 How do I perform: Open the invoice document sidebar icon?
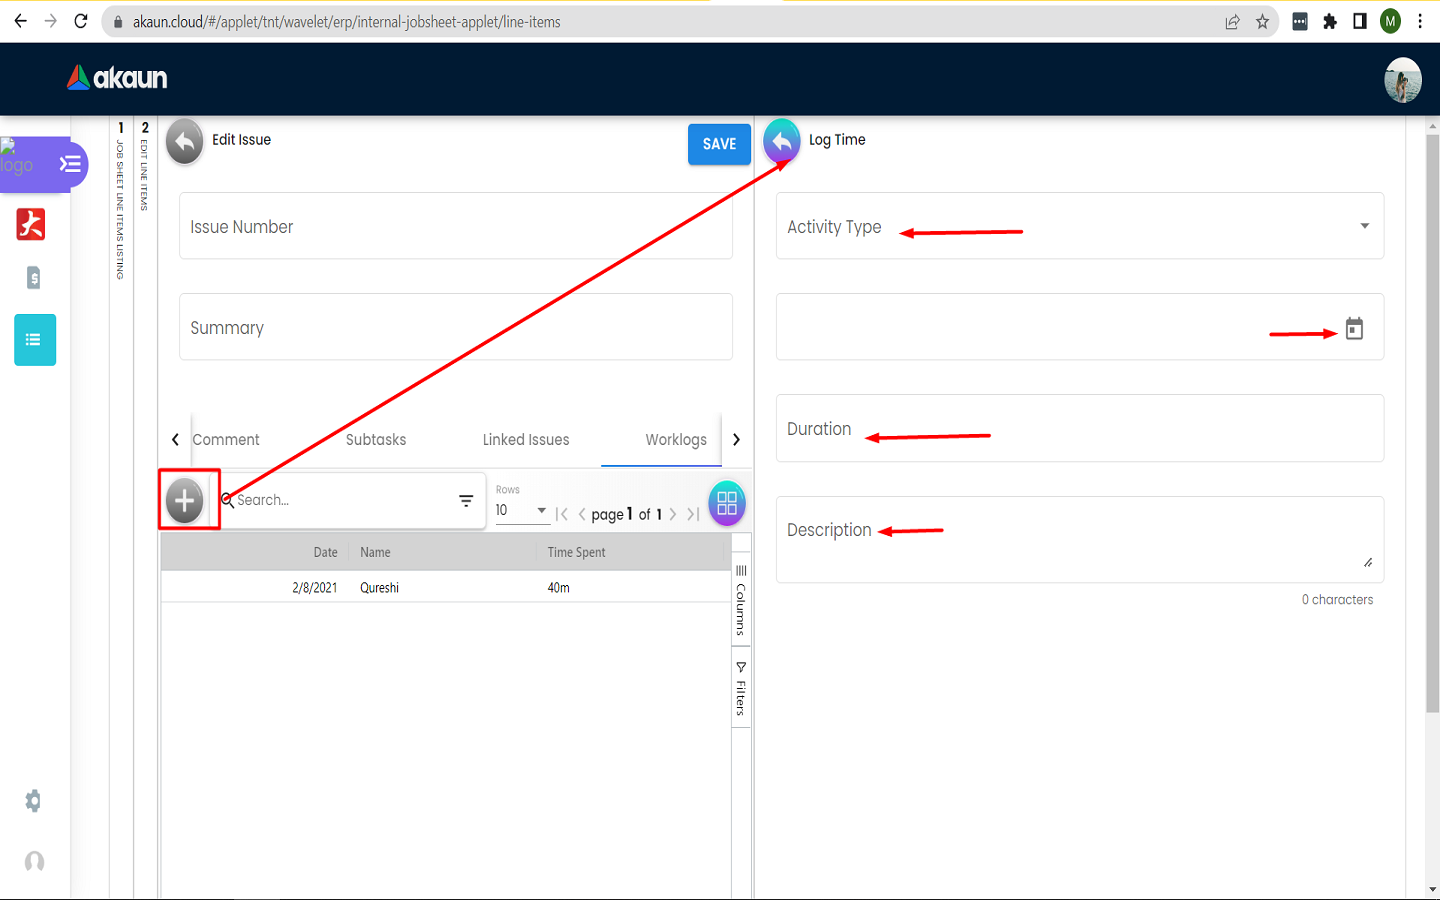point(34,278)
